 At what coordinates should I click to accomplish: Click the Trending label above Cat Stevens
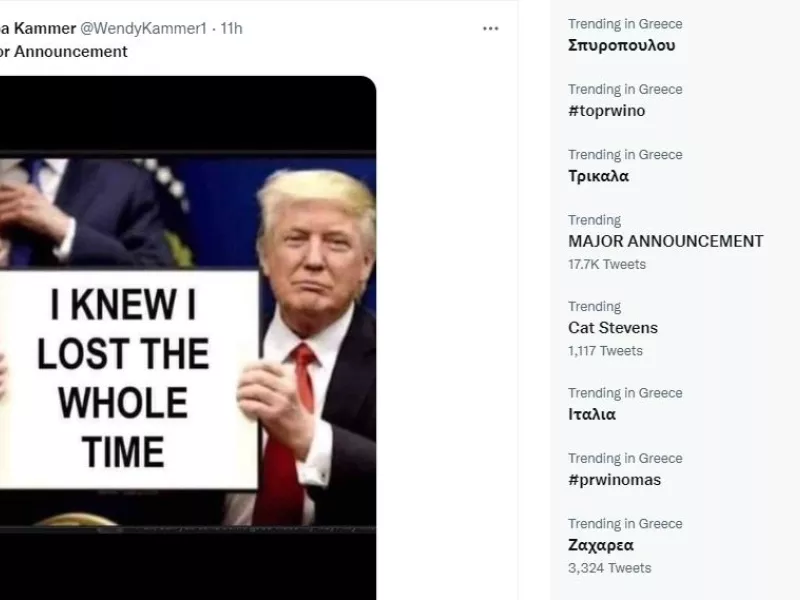[594, 306]
